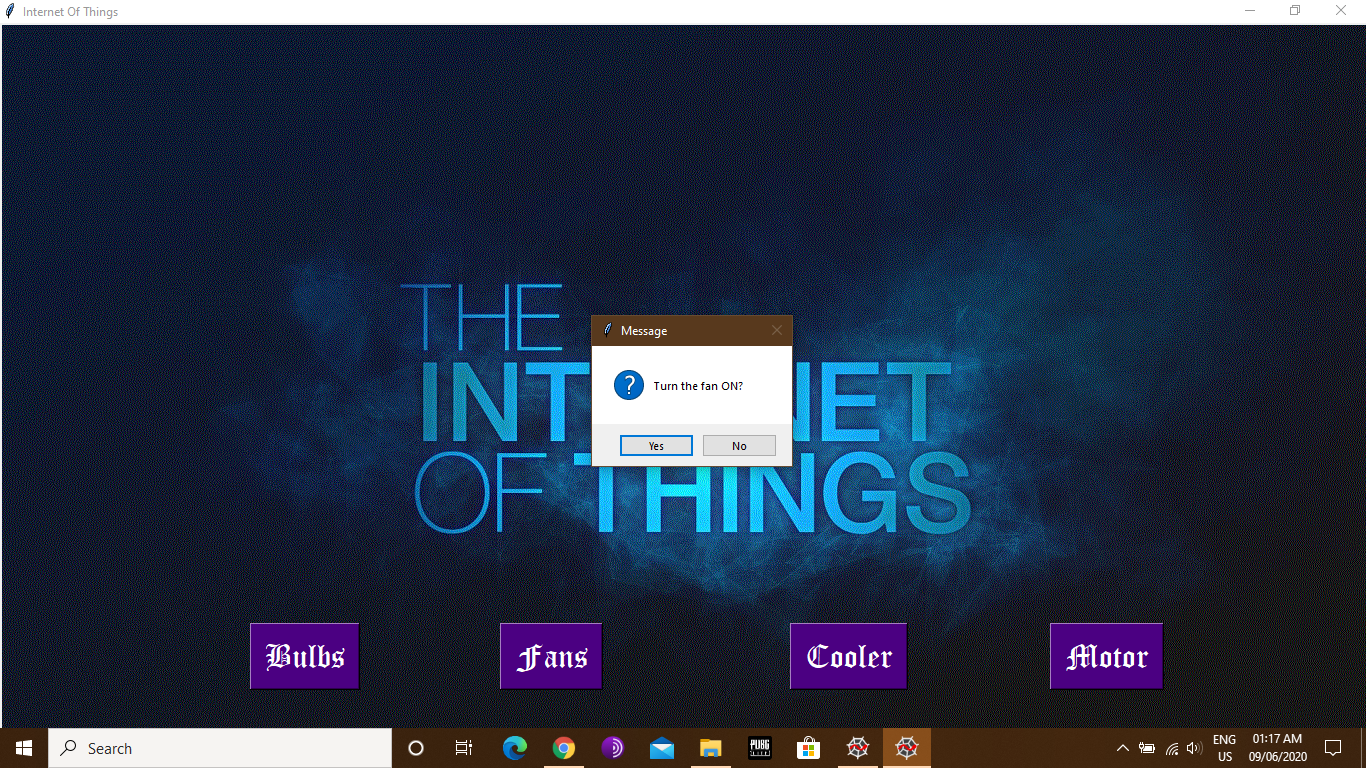Click the 'Message' dialog title text
The height and width of the screenshot is (768, 1366).
pyautogui.click(x=644, y=331)
